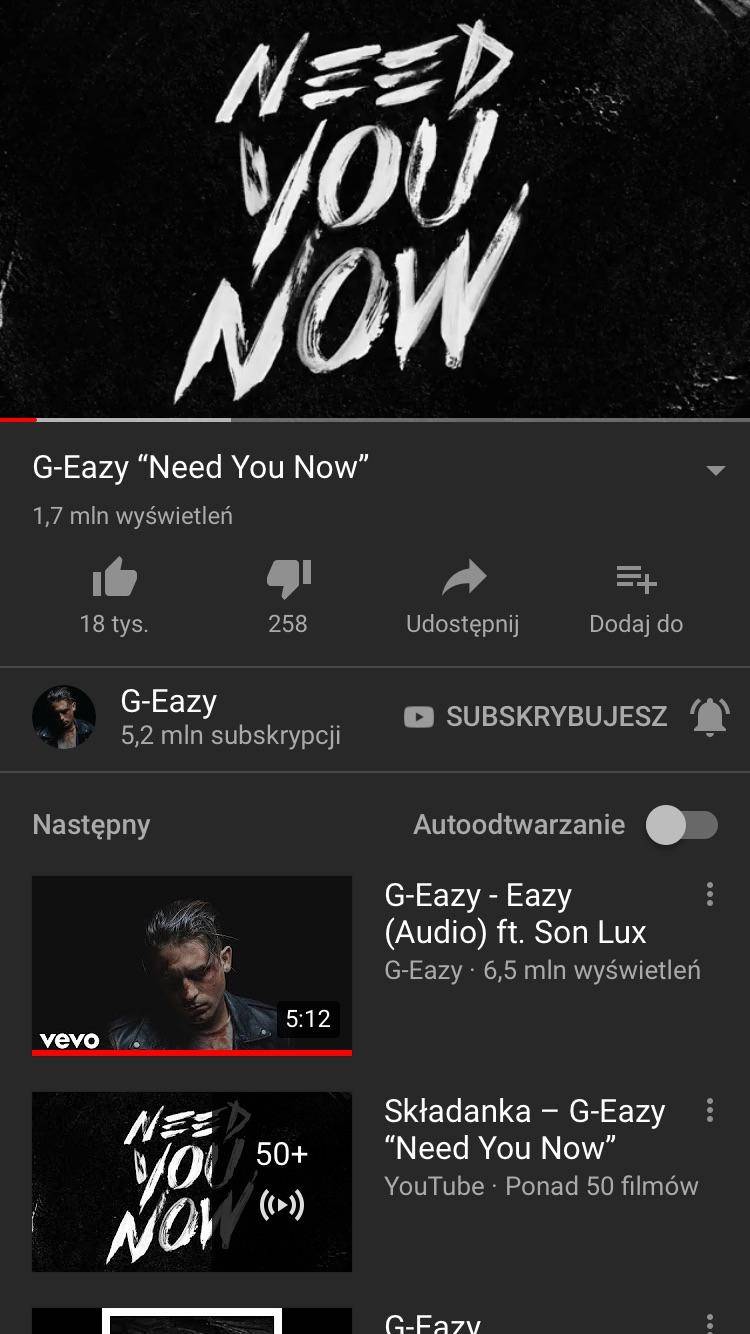
Task: Expand video description with the arrow
Action: (715, 470)
